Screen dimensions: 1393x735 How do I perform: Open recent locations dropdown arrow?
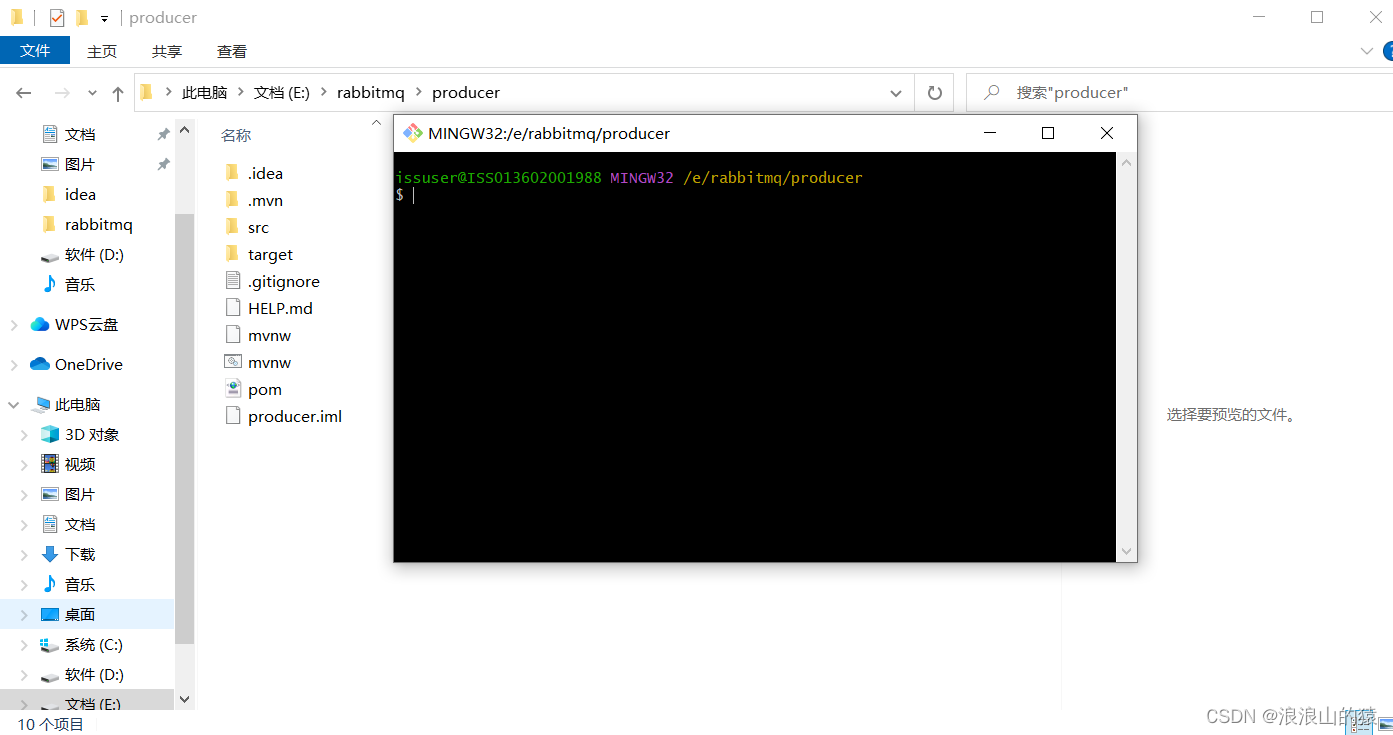coord(92,93)
